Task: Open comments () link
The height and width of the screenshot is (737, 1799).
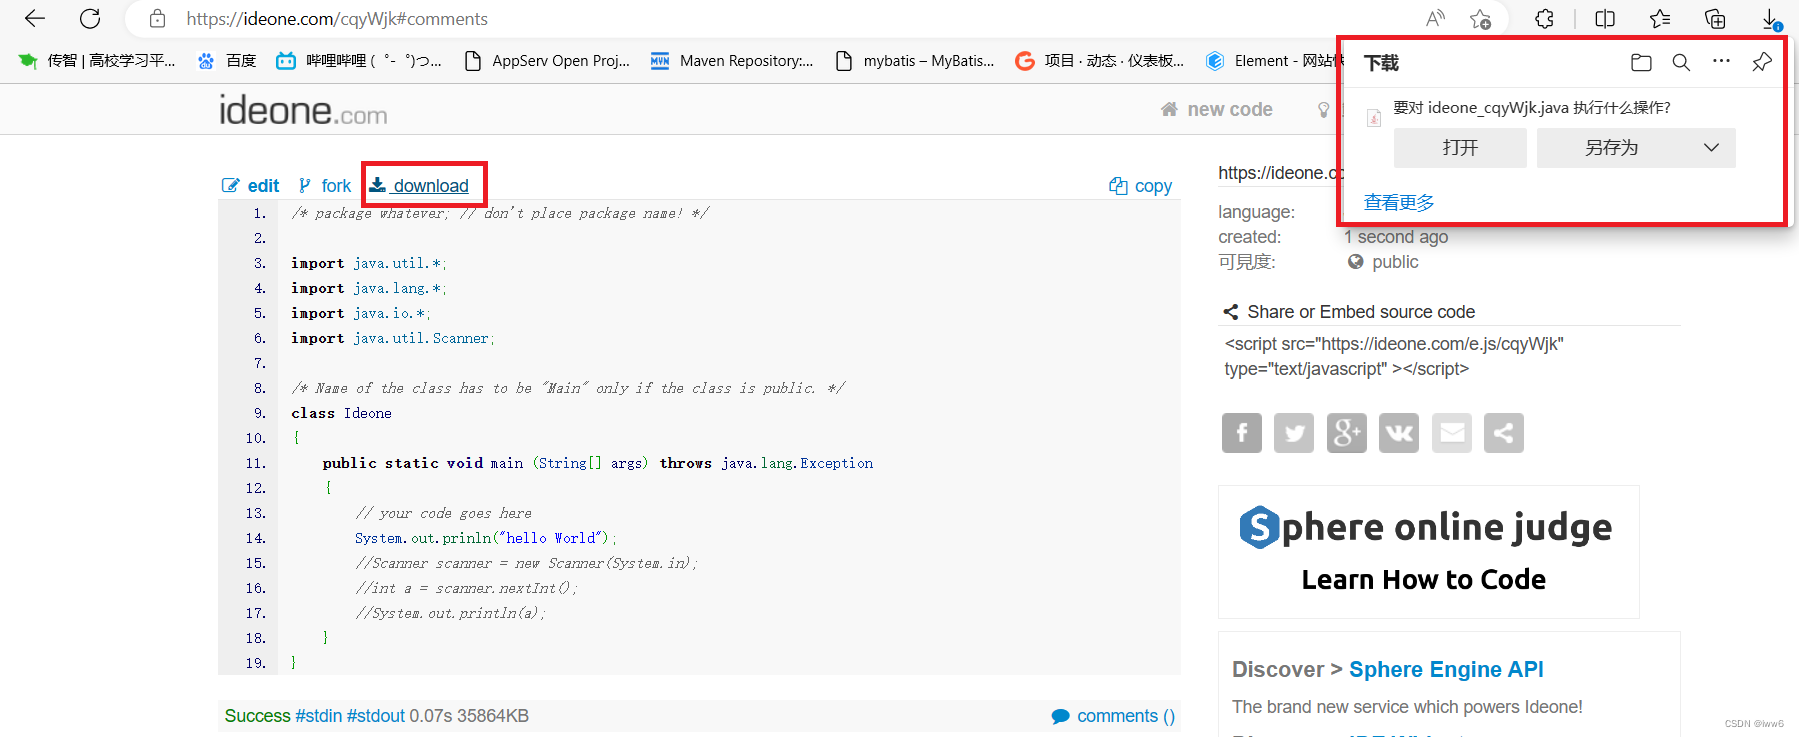Action: 1113,716
